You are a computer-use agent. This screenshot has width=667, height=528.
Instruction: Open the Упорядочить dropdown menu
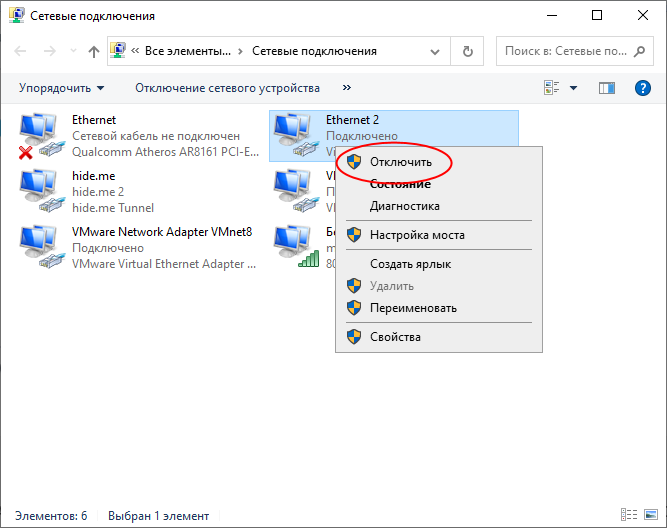61,88
